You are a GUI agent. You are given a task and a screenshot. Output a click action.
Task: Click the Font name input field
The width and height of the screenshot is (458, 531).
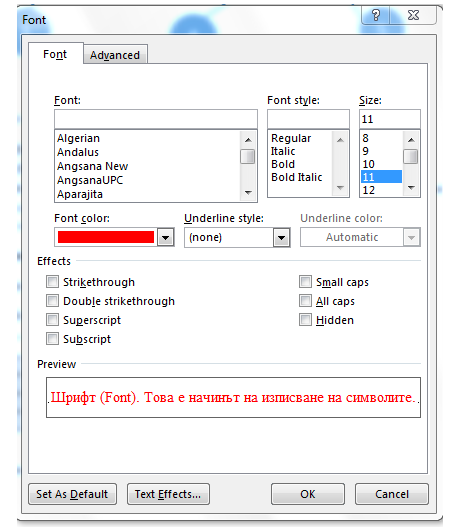[156, 119]
